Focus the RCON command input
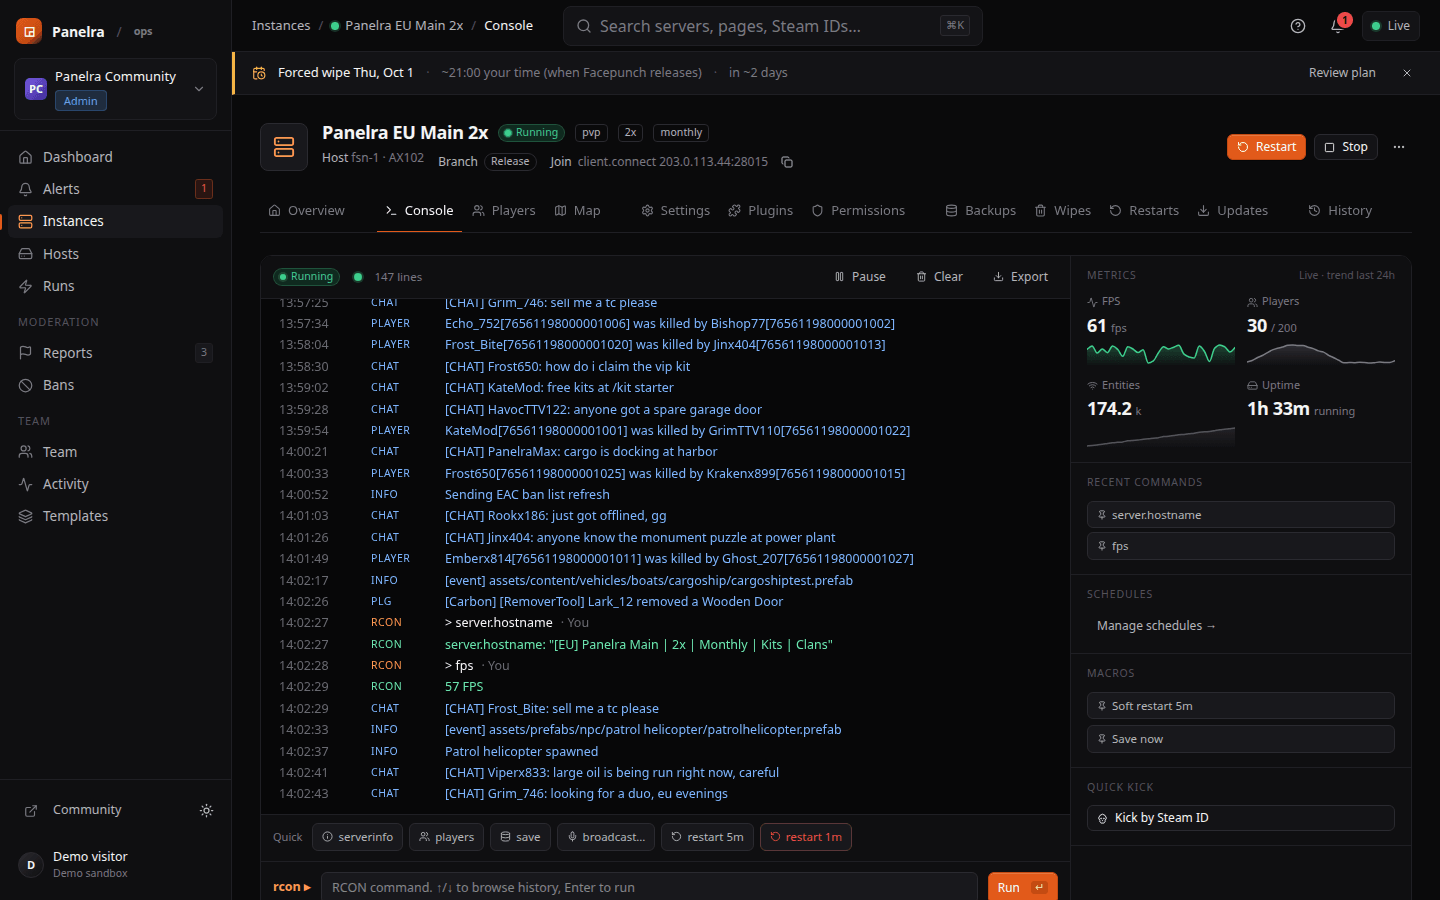The width and height of the screenshot is (1440, 900). coord(649,888)
